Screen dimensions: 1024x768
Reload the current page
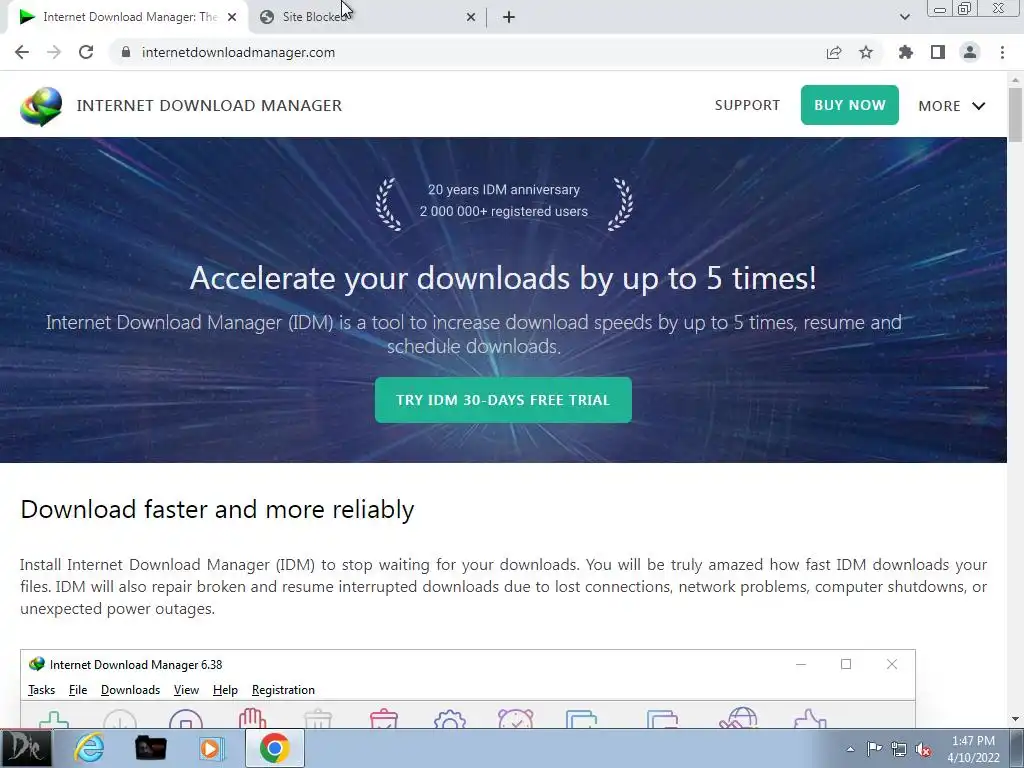click(86, 52)
